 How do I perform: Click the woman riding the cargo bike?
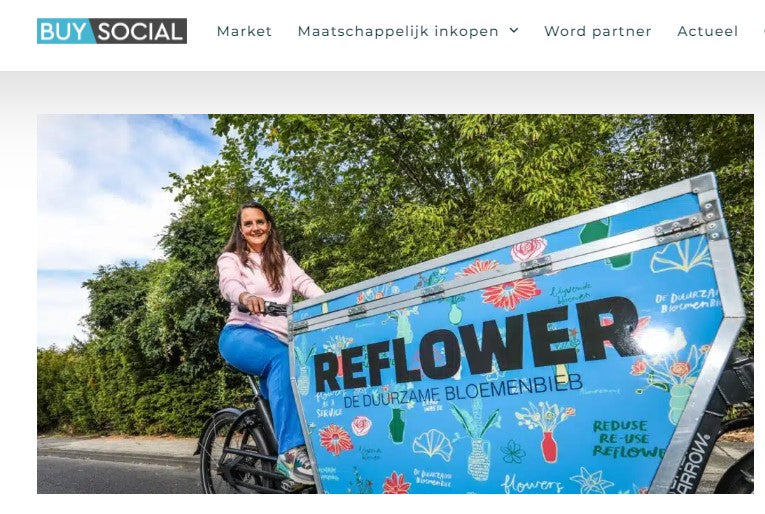266,336
